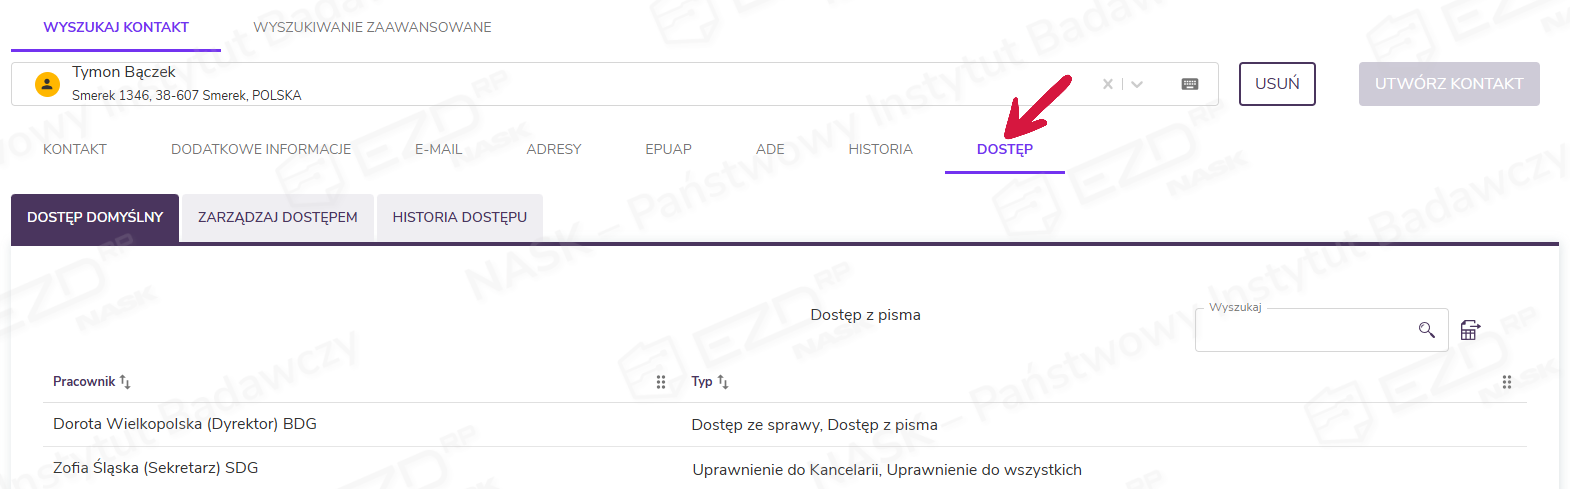Select the ZARZĄDZAJ DOSTĘPEM tab

click(277, 217)
